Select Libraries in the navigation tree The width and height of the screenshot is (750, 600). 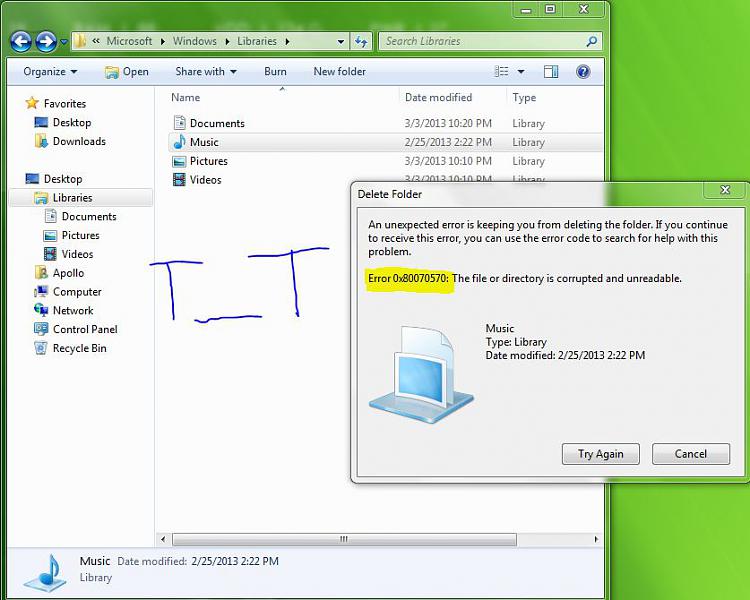pos(73,198)
